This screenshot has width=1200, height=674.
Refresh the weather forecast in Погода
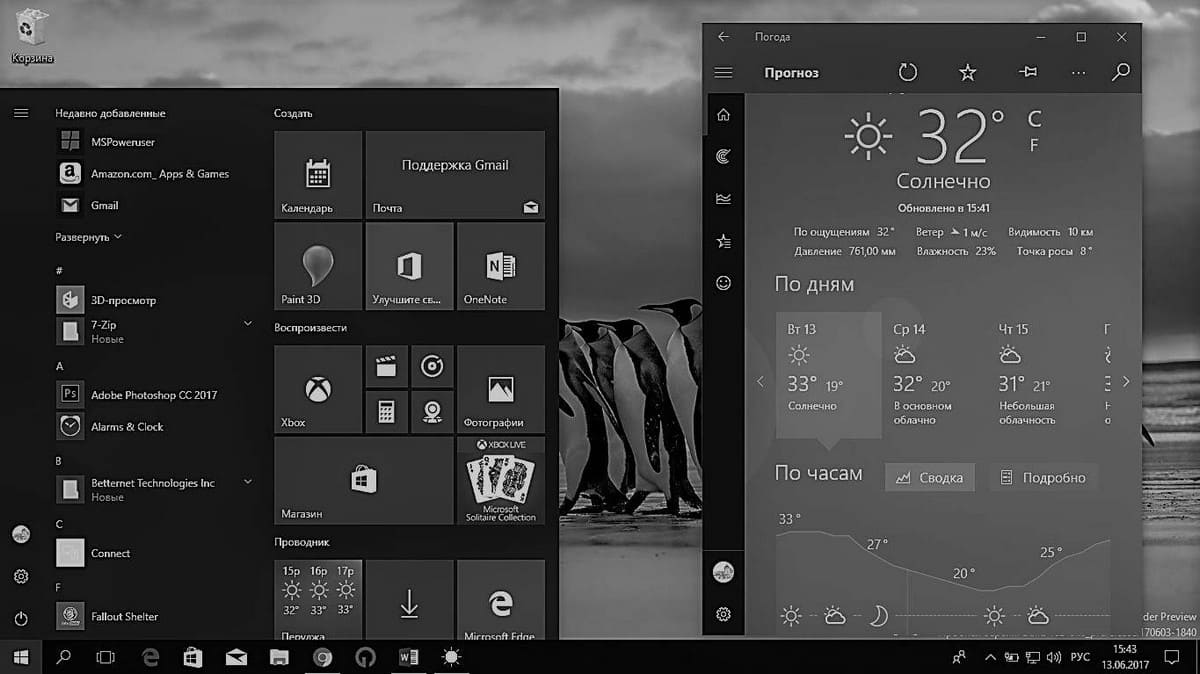(907, 72)
